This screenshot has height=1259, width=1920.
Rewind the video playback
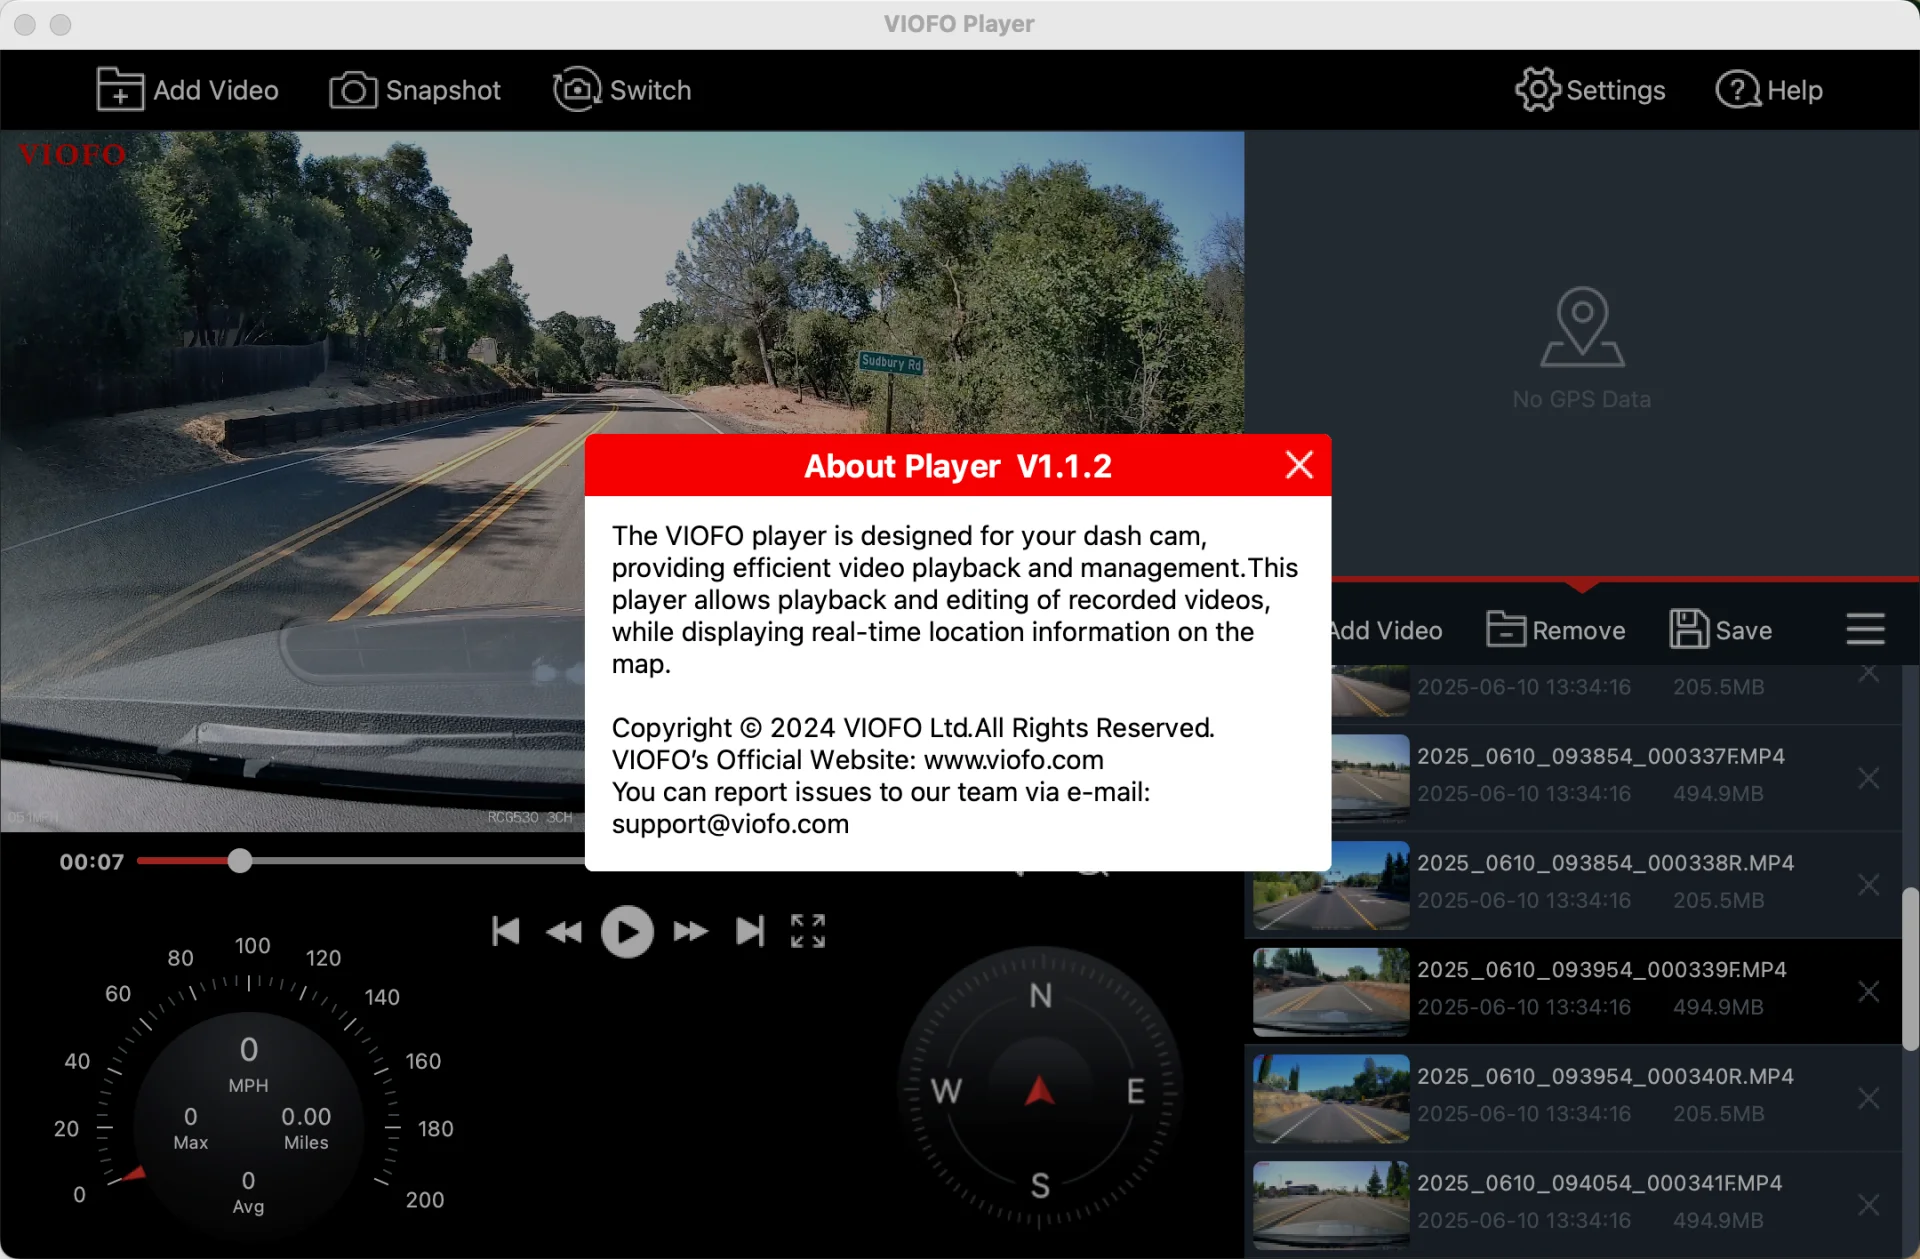[x=565, y=932]
